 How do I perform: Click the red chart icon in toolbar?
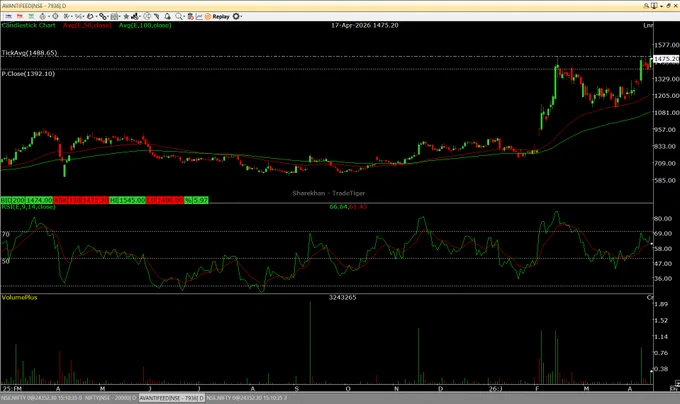coord(20,16)
